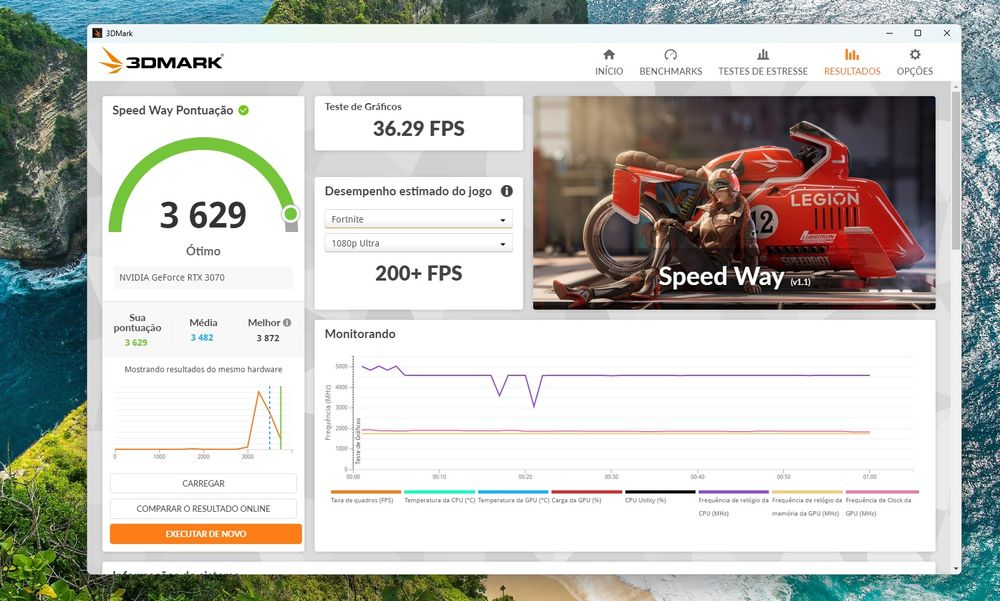Viewport: 1000px width, 601px height.
Task: Open the Fortnite game dropdown
Action: pyautogui.click(x=418, y=219)
